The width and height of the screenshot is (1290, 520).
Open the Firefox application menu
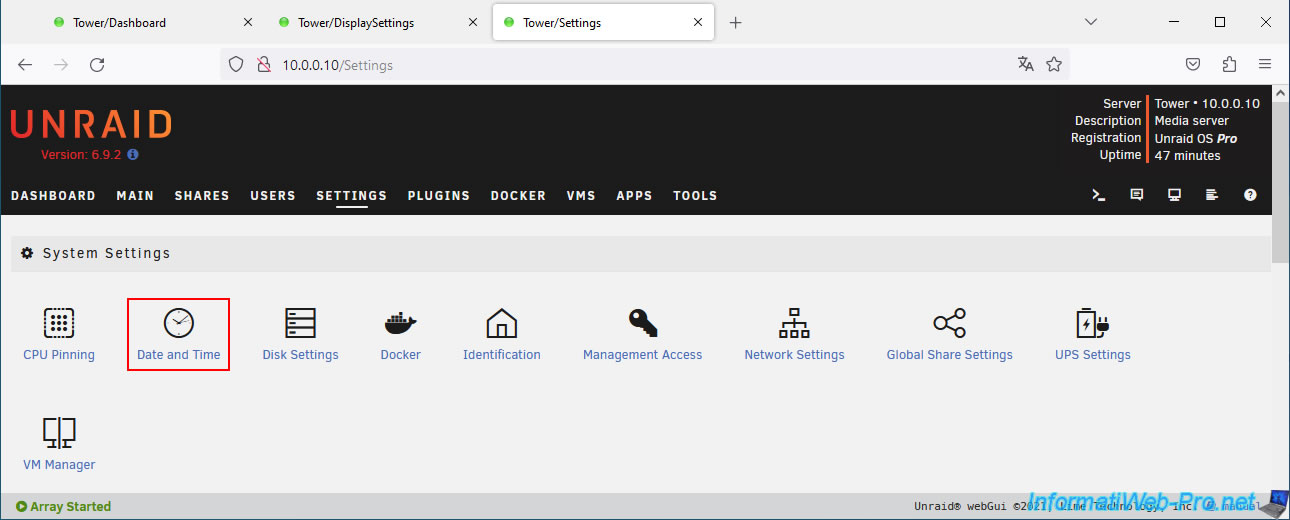click(x=1265, y=65)
